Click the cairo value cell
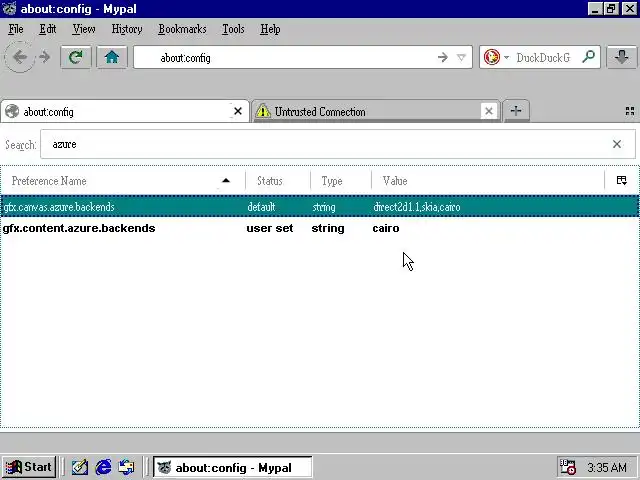This screenshot has width=640, height=480. coord(386,228)
